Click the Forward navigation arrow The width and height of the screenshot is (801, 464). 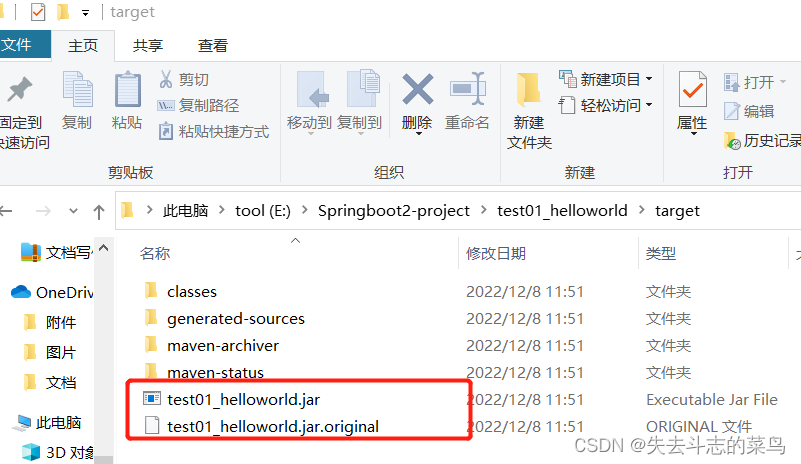(44, 211)
